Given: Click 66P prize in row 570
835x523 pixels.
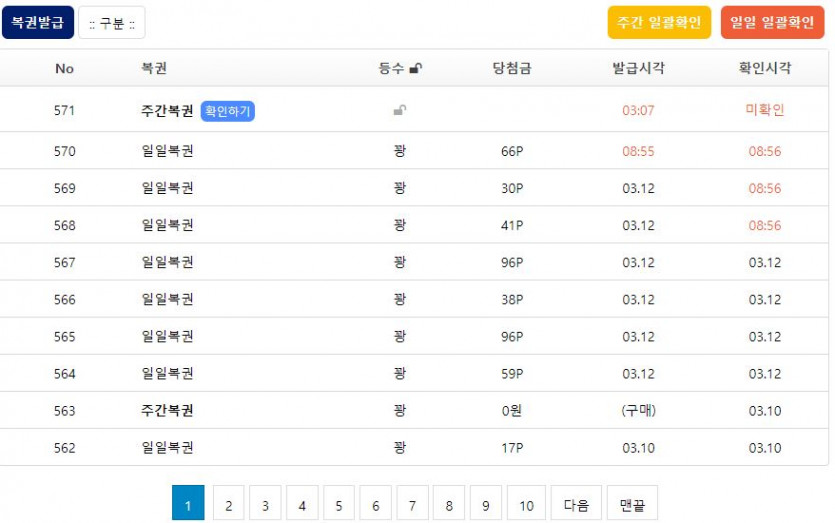Looking at the screenshot, I should pos(512,151).
